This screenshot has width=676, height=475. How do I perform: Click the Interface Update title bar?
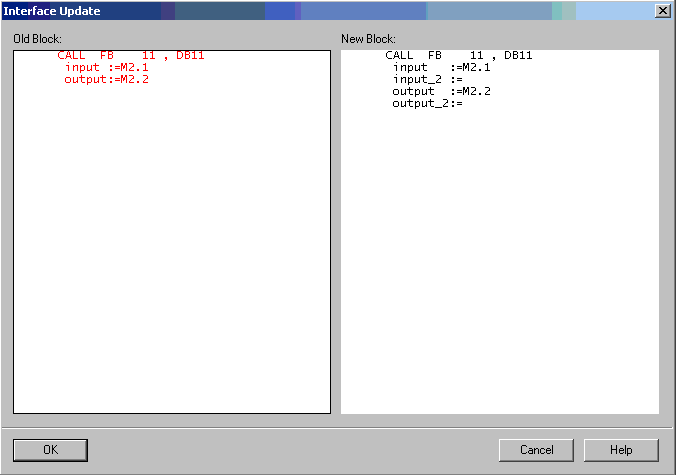(300, 10)
